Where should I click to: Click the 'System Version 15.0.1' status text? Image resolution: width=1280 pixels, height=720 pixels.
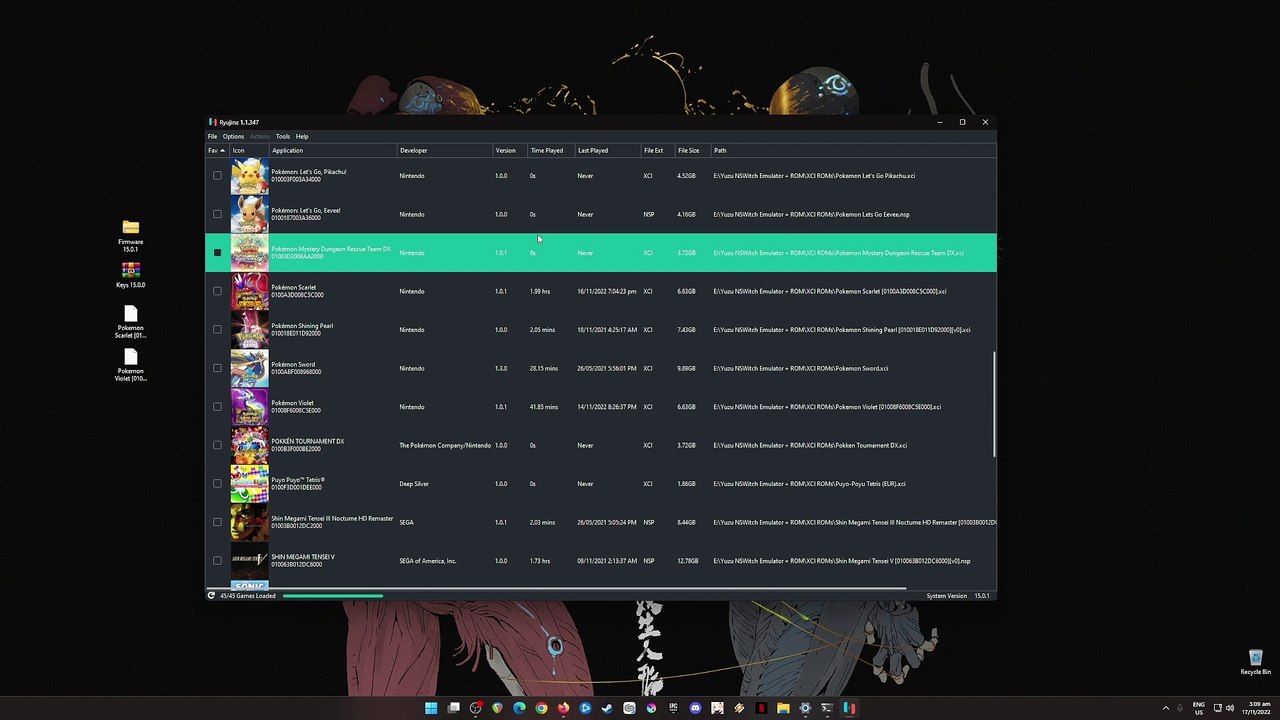click(x=958, y=596)
